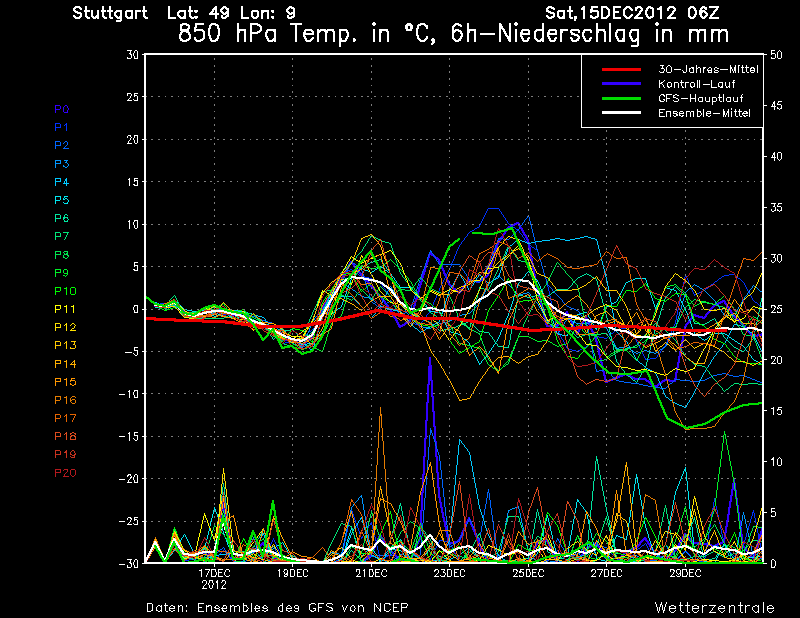The width and height of the screenshot is (800, 618).
Task: Pick the P17 ensemble member label
Action: click(x=65, y=418)
